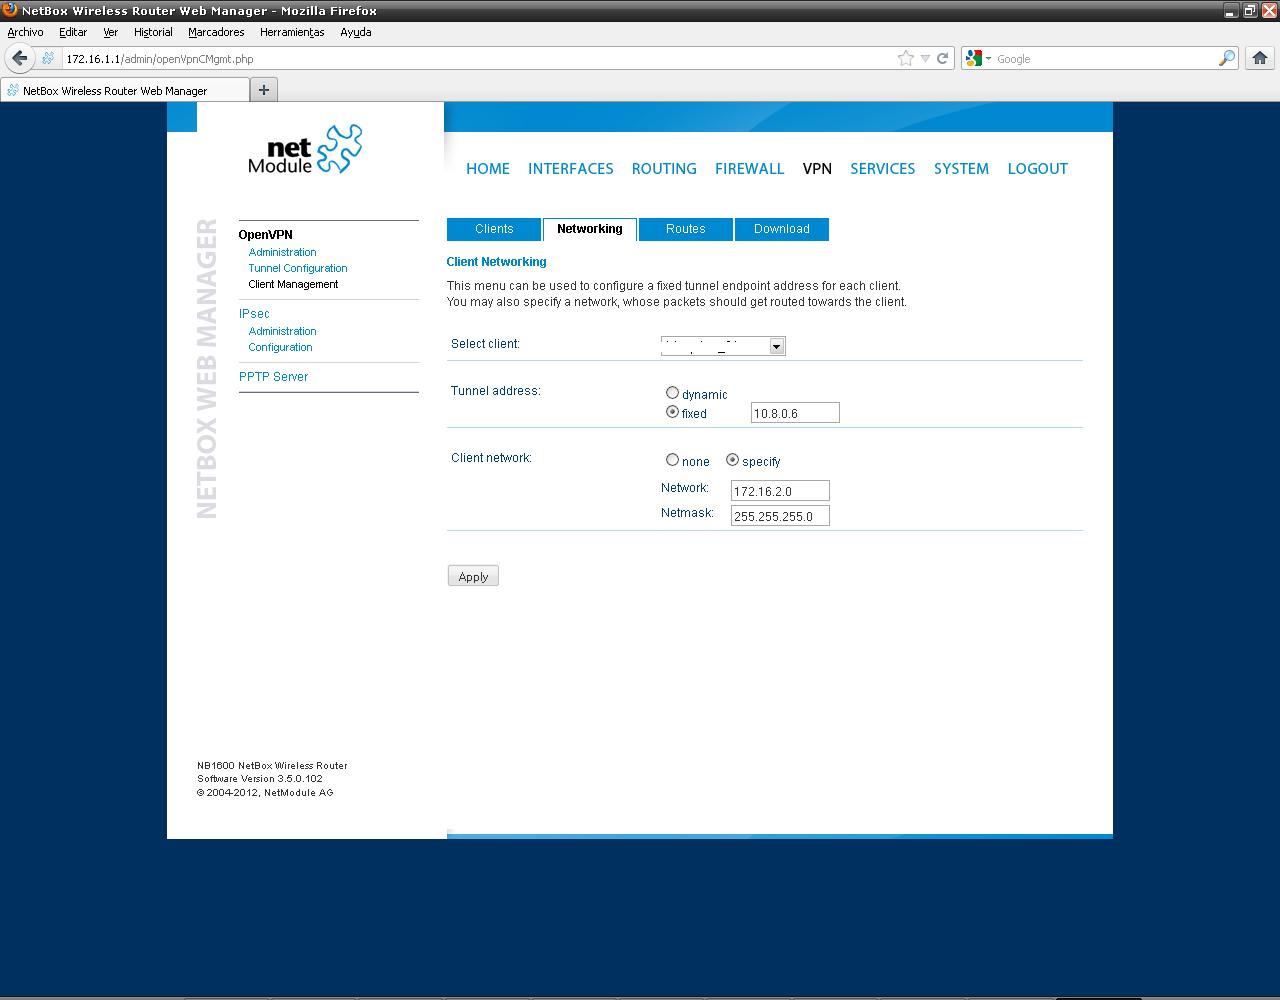
Task: Switch to the Clients tab
Action: tap(494, 229)
